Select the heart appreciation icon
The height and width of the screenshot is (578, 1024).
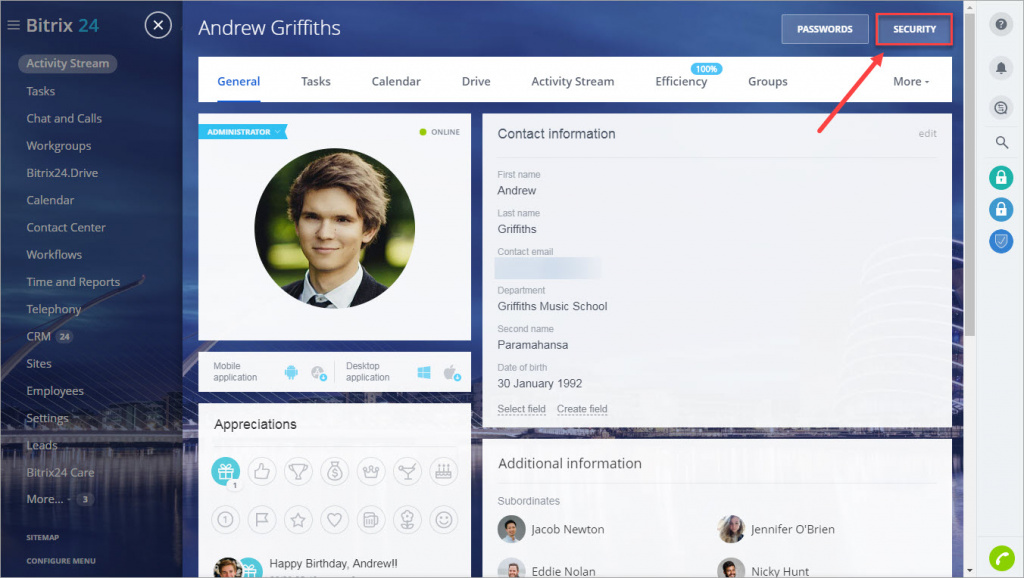point(334,520)
